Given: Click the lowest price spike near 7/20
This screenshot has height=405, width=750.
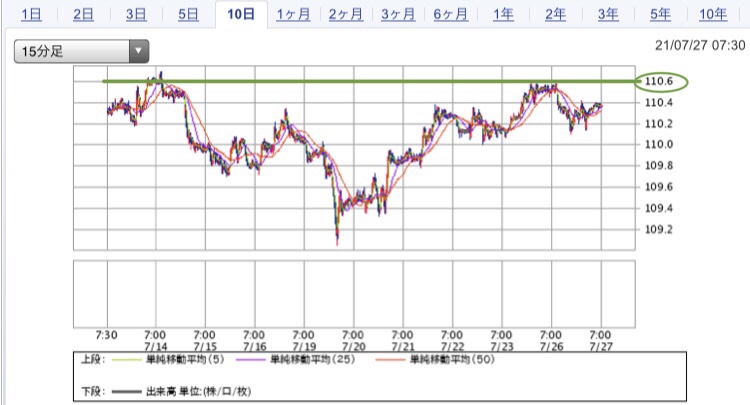Looking at the screenshot, I should [337, 238].
